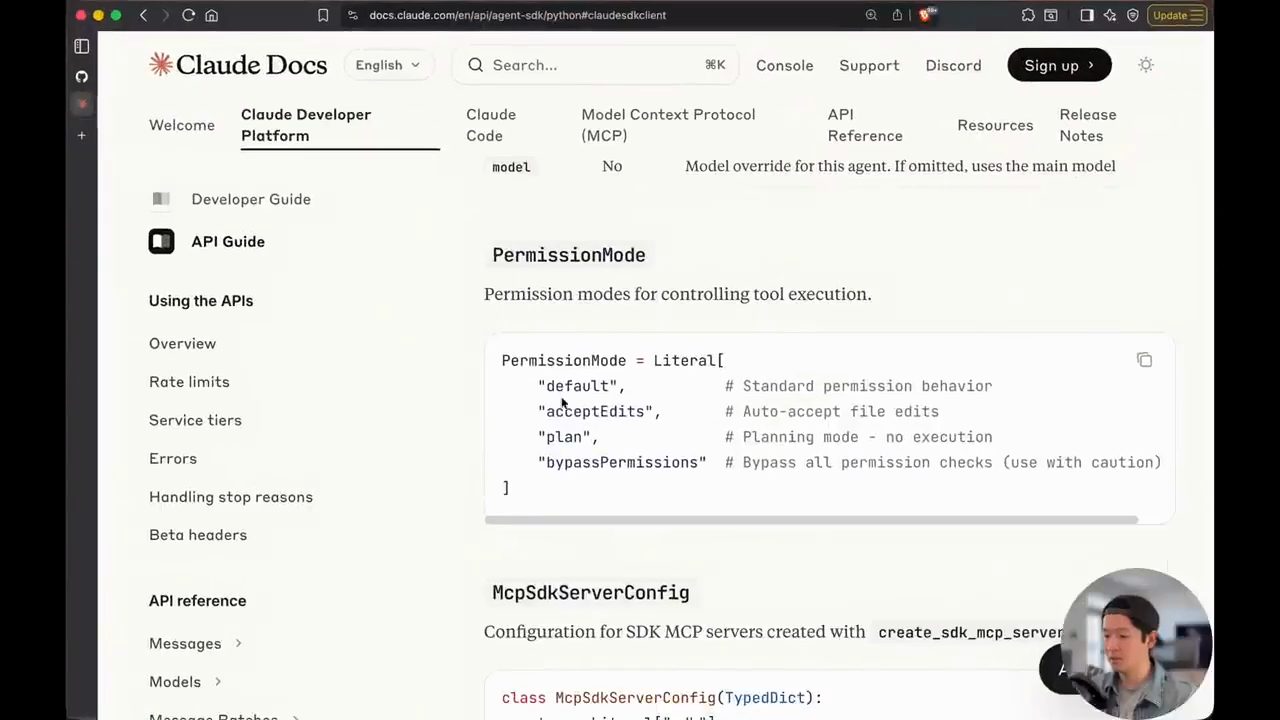Open the browser Update menu button
This screenshot has height=720, width=1280.
point(1178,15)
